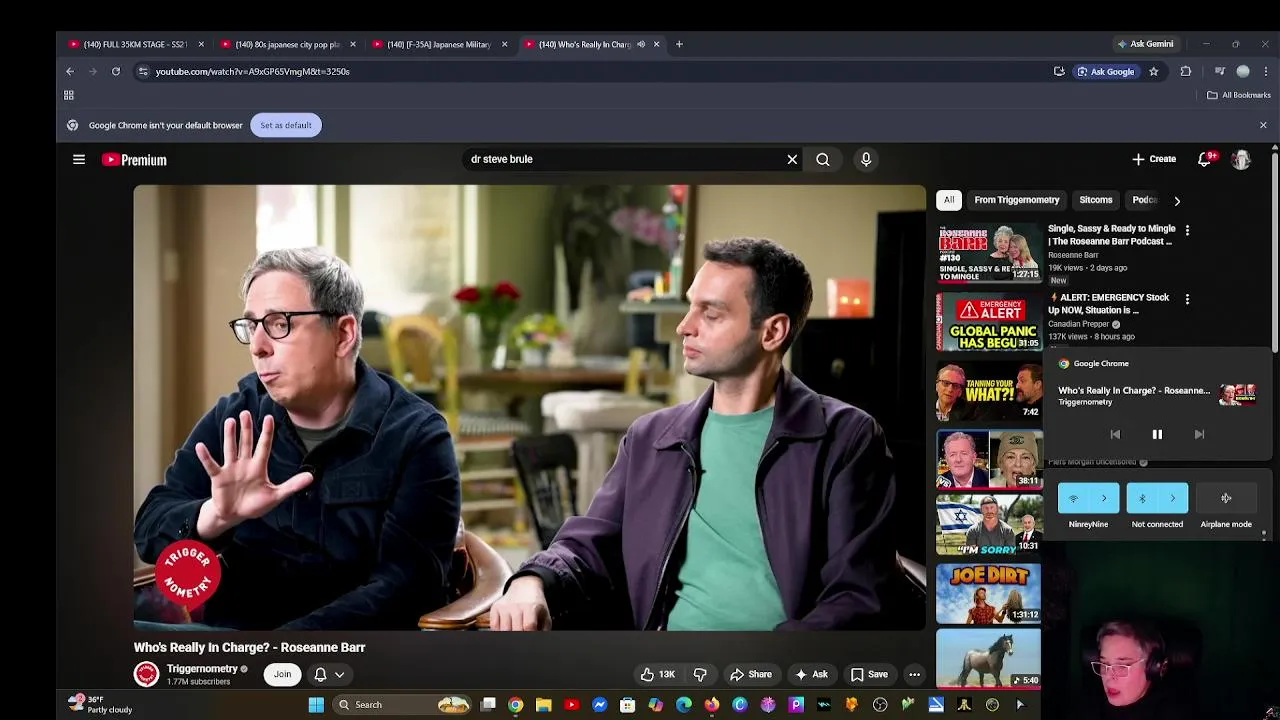Go to the YouTube Premium home logo

point(134,160)
